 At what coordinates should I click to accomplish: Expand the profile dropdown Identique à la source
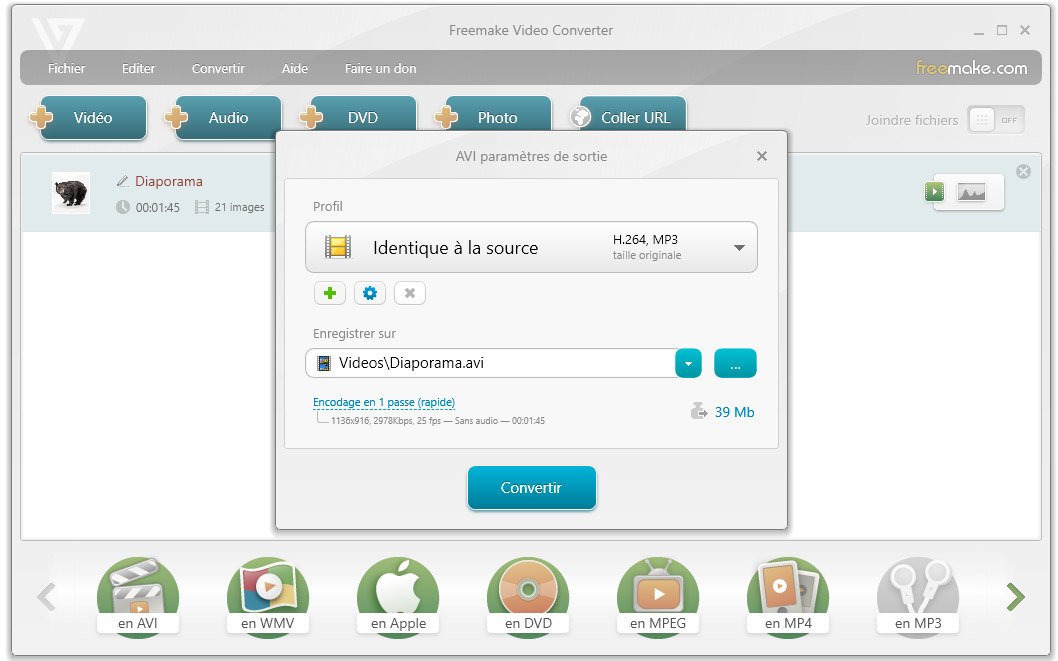pos(531,247)
